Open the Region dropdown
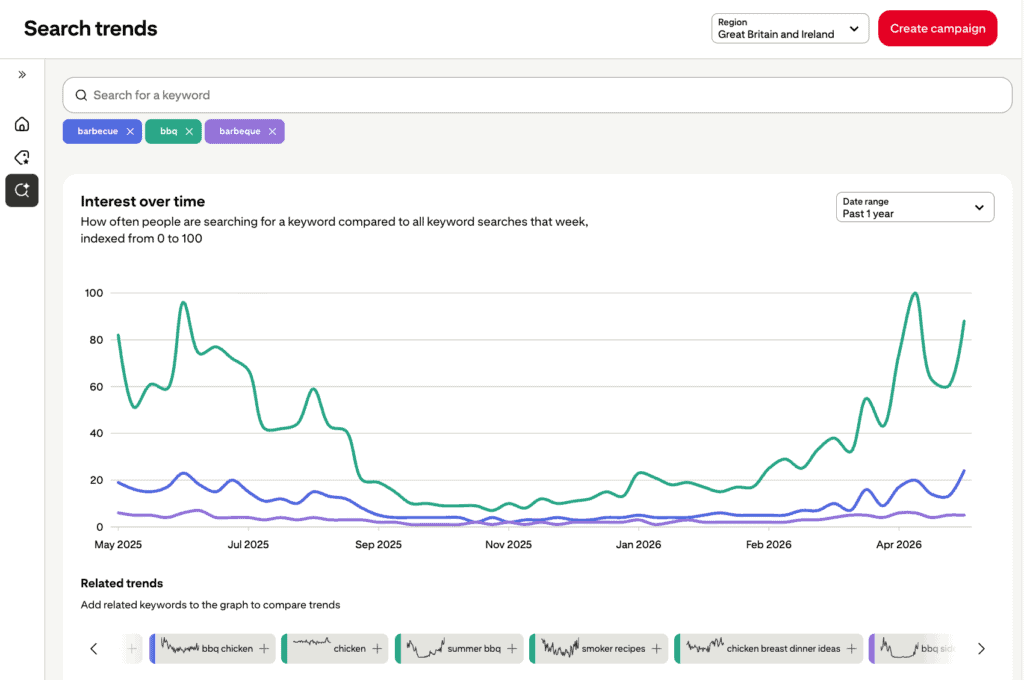 point(790,29)
